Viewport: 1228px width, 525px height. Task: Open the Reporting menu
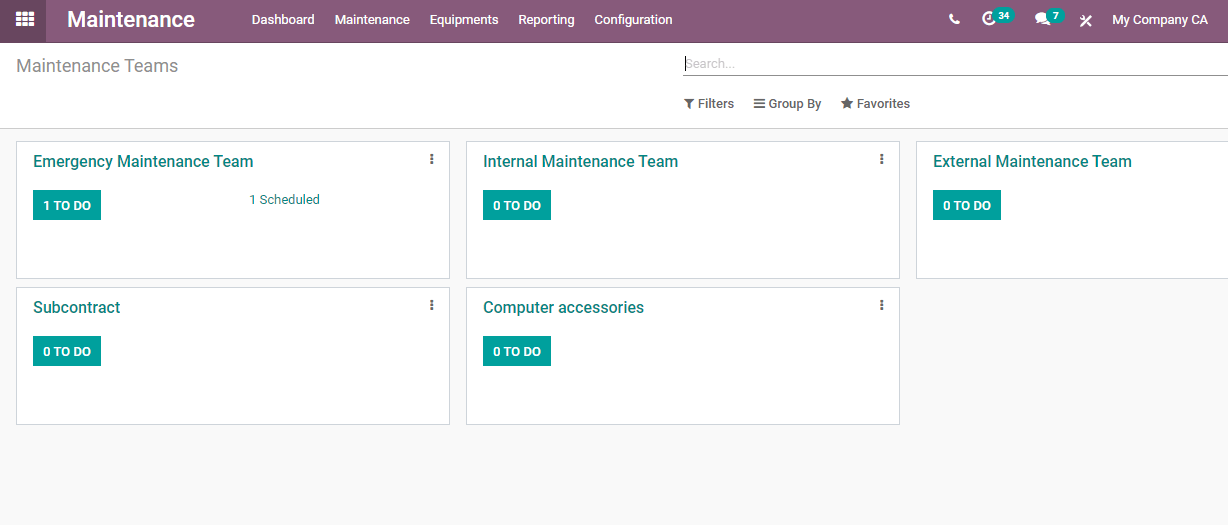point(546,20)
